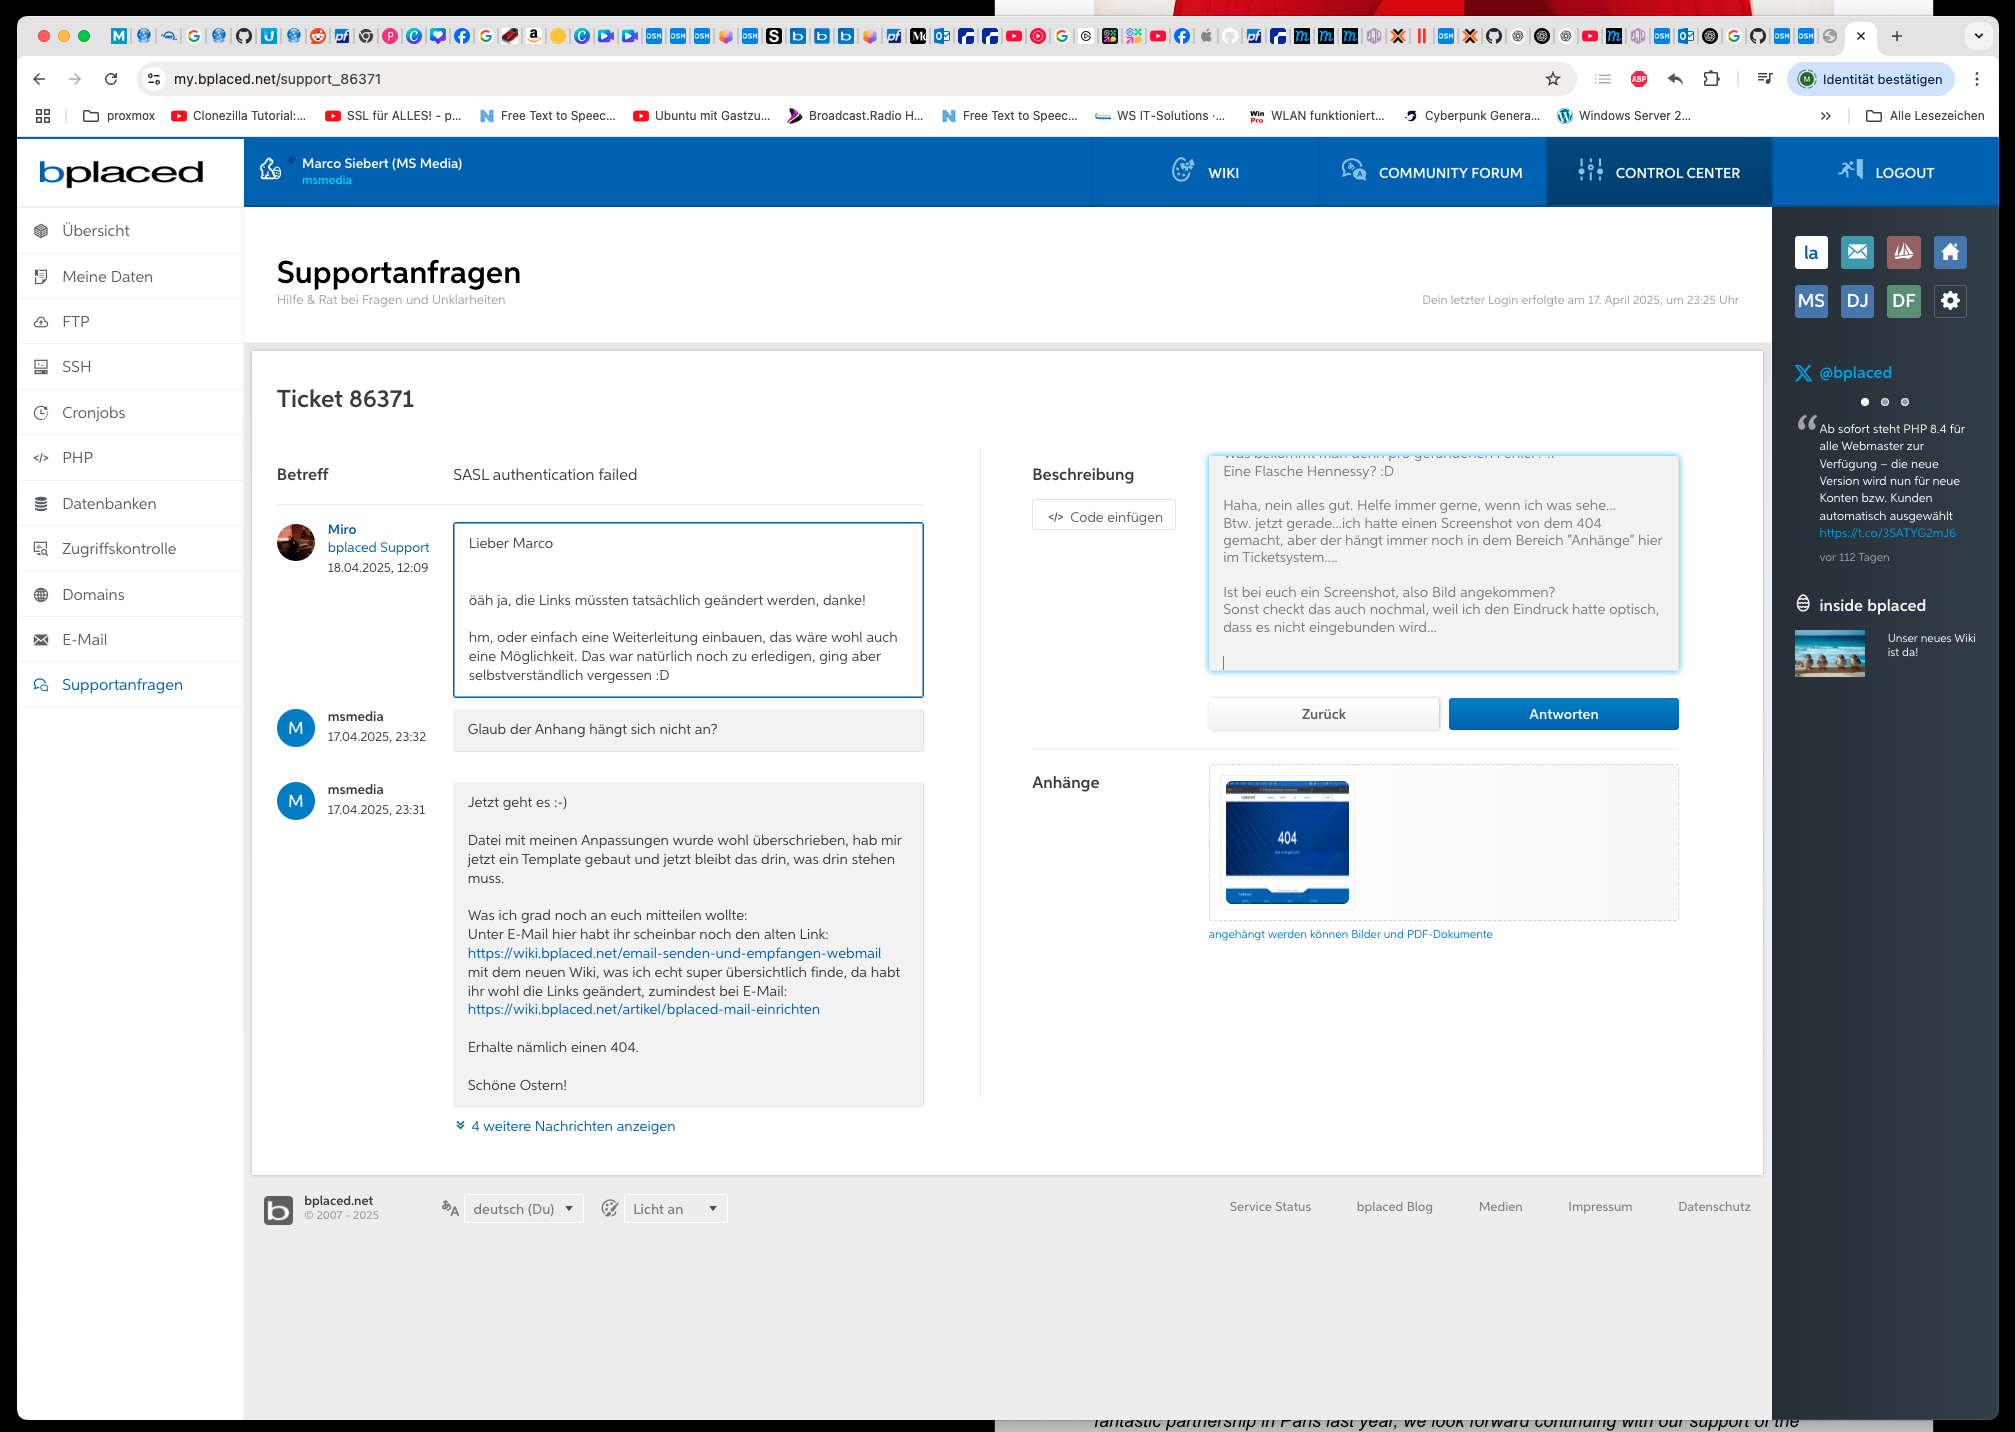Bookmark page with star icon
This screenshot has height=1432, width=2015.
tap(1552, 79)
